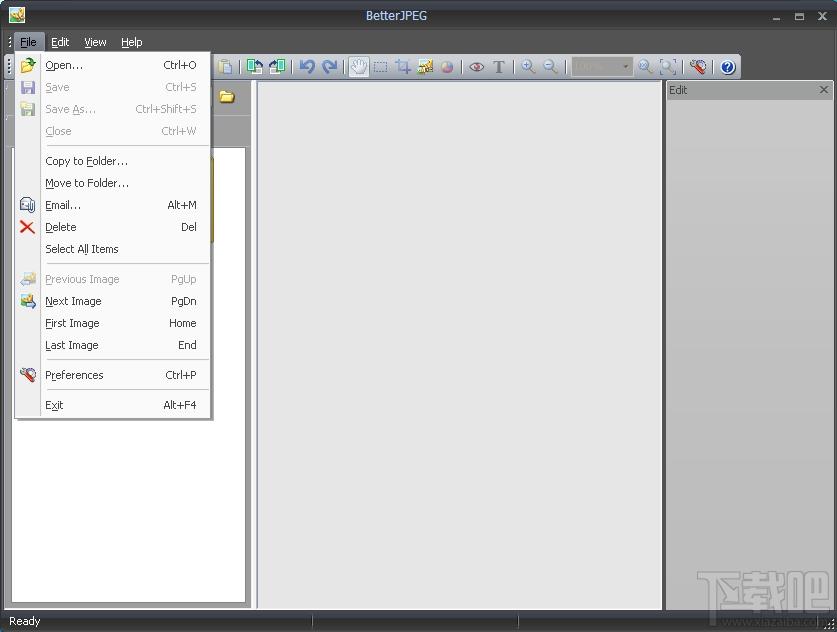Viewport: 837px width, 632px height.
Task: Minimize the BetterJPEG window
Action: [x=776, y=18]
